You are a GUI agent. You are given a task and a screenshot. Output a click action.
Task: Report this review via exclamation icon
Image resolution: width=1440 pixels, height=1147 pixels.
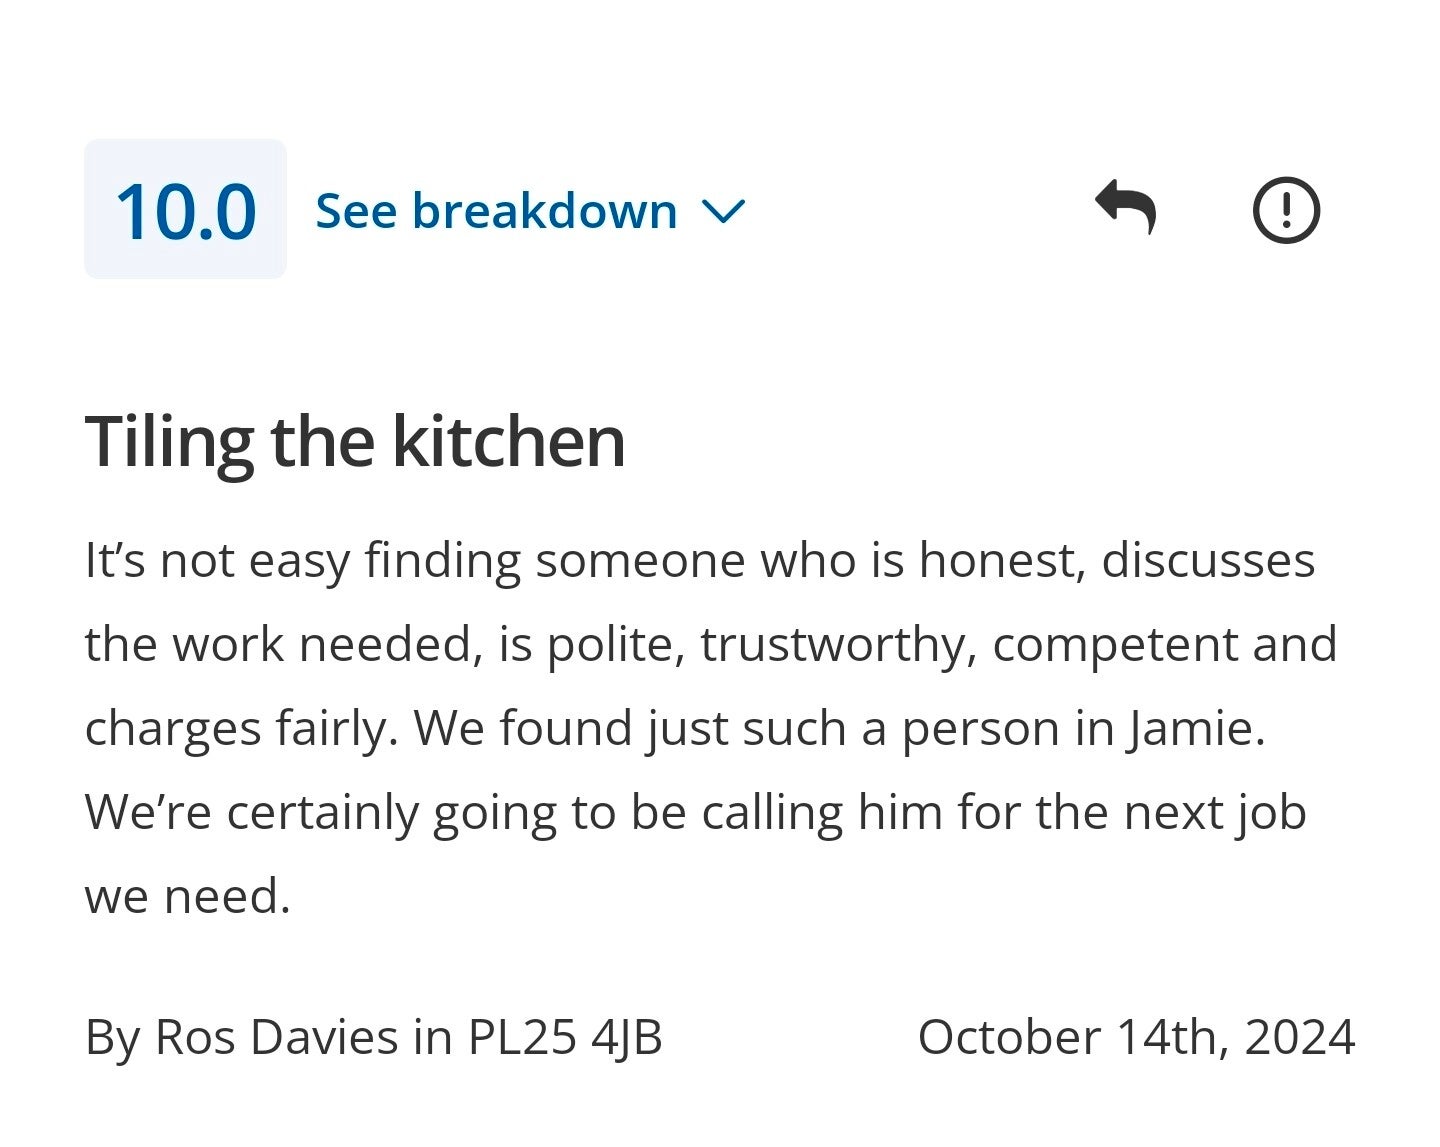[1286, 210]
